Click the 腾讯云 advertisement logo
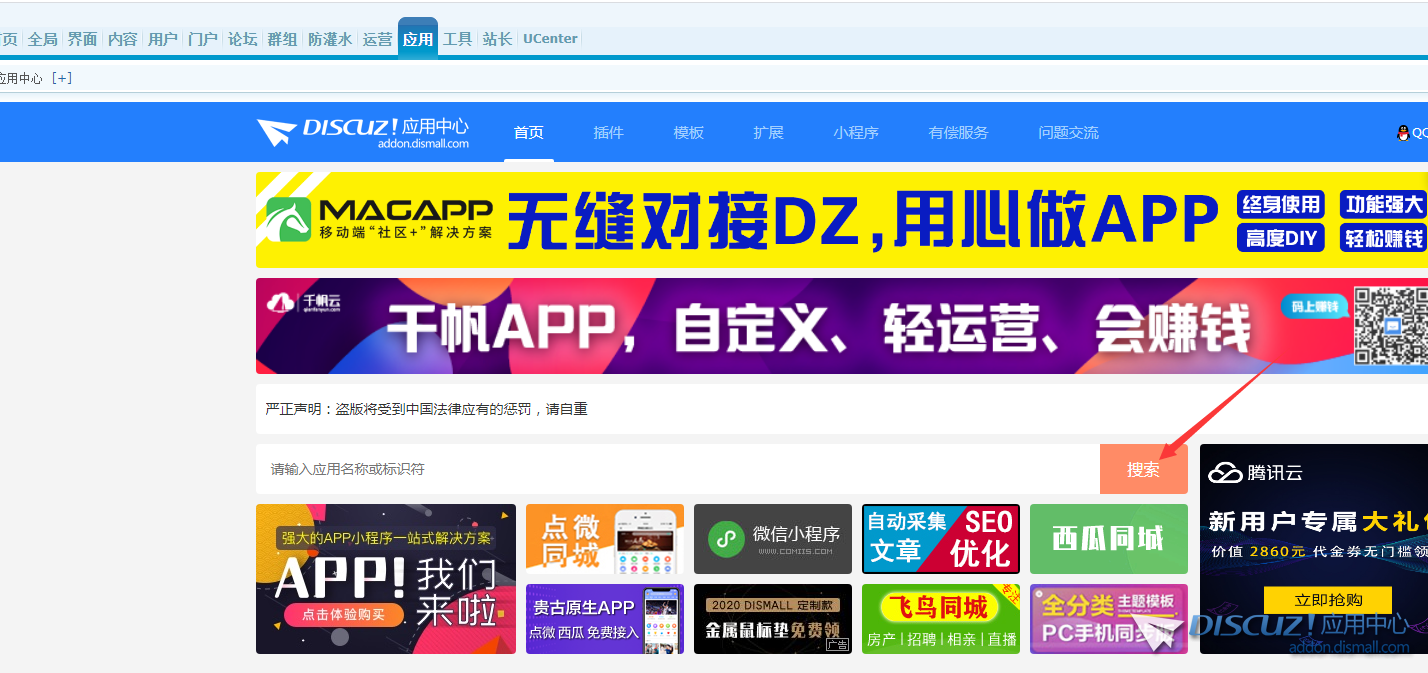 (1256, 473)
